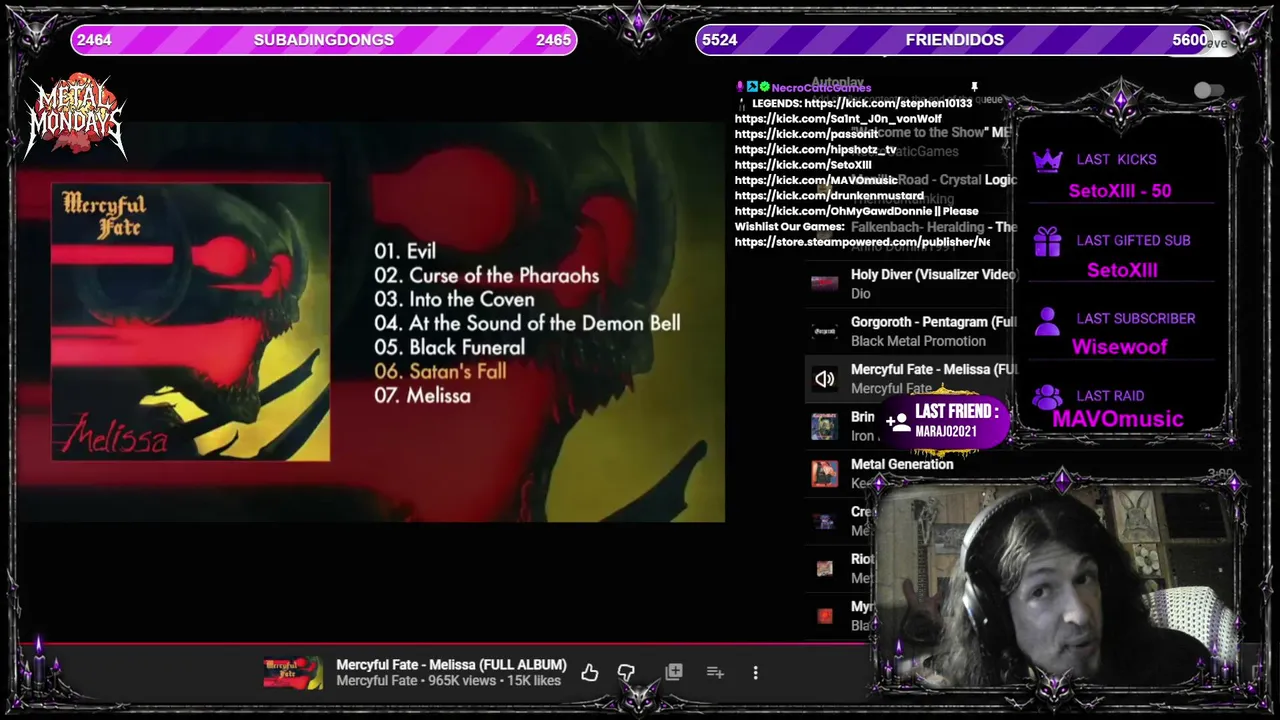Select Mercyful Fate - Melissa queue entry
This screenshot has width=1280, height=720.
pyautogui.click(x=910, y=379)
